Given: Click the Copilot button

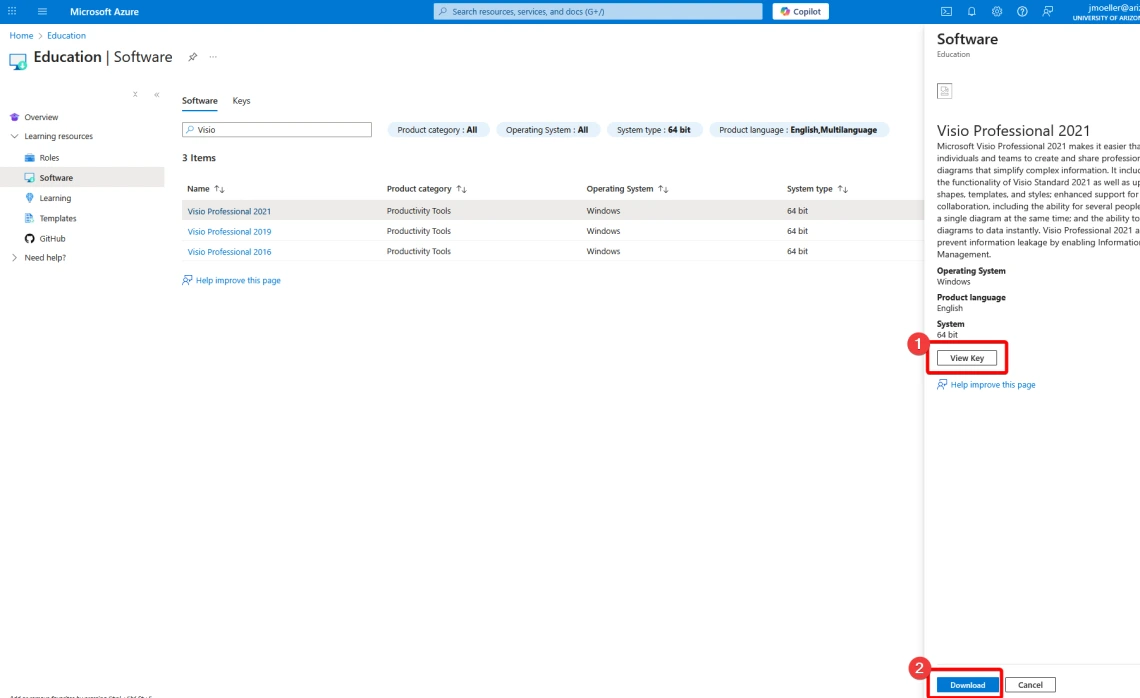Looking at the screenshot, I should 800,11.
